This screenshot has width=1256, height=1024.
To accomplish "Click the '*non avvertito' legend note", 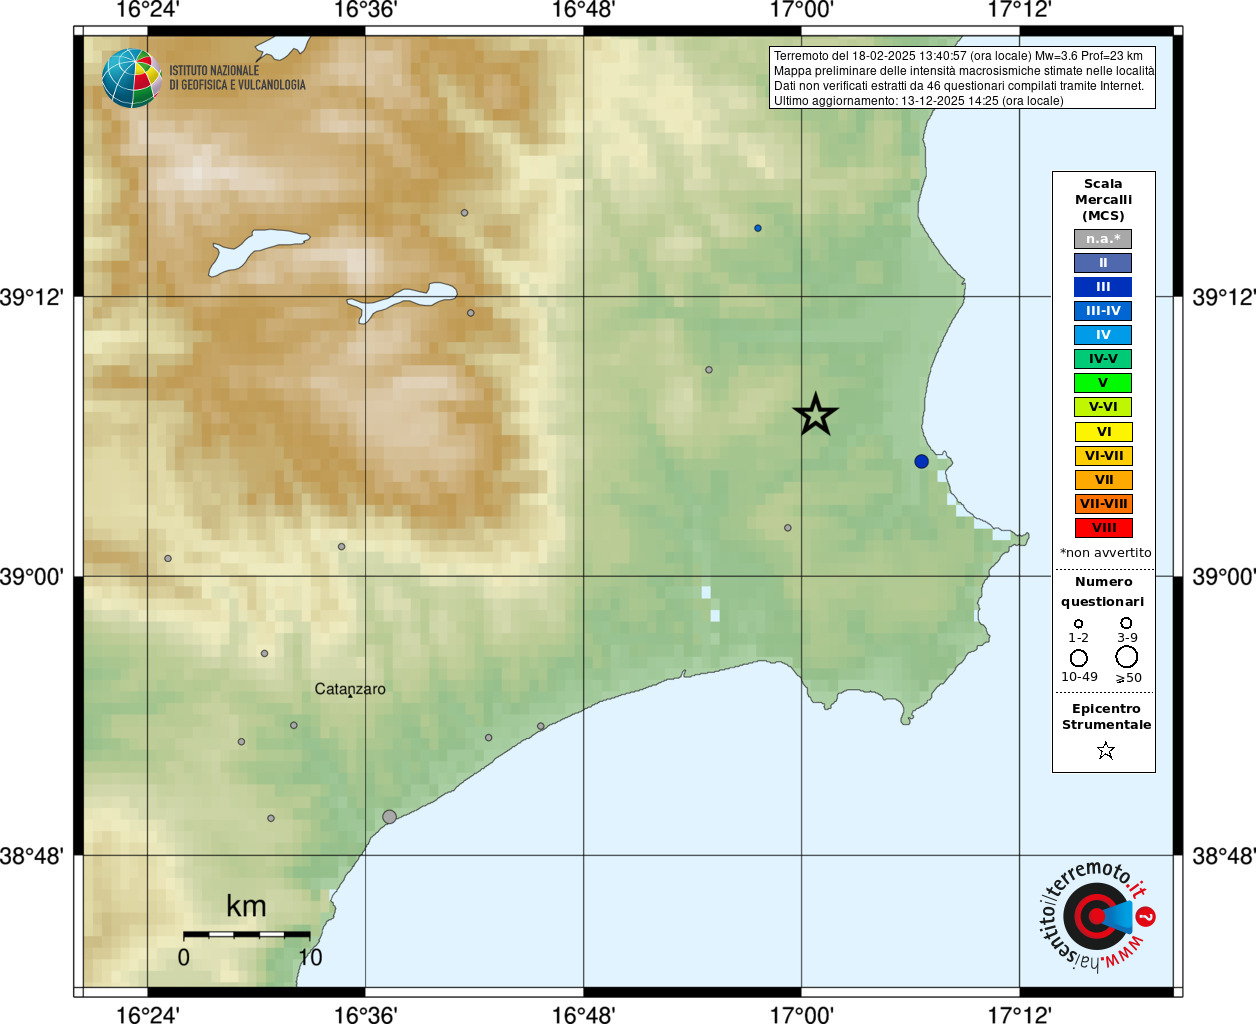I will [x=1105, y=553].
